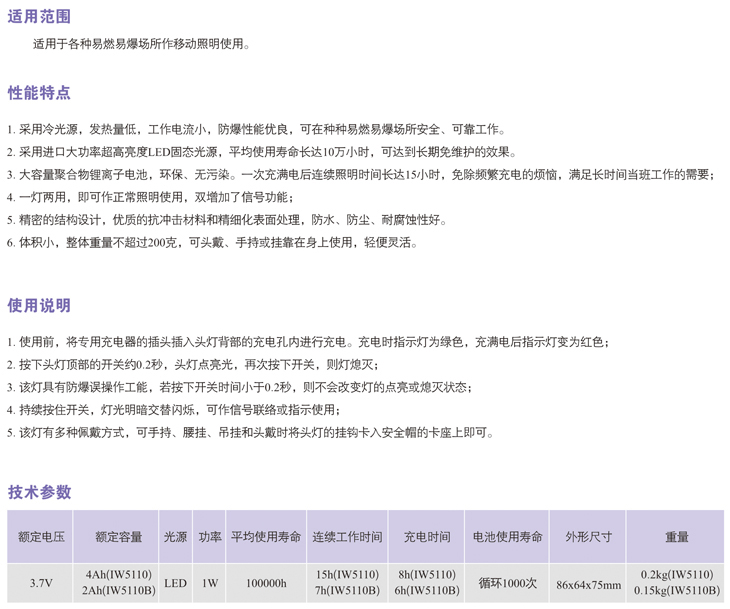The image size is (730, 609).
Task: Click the LED light source cell
Action: [x=175, y=583]
